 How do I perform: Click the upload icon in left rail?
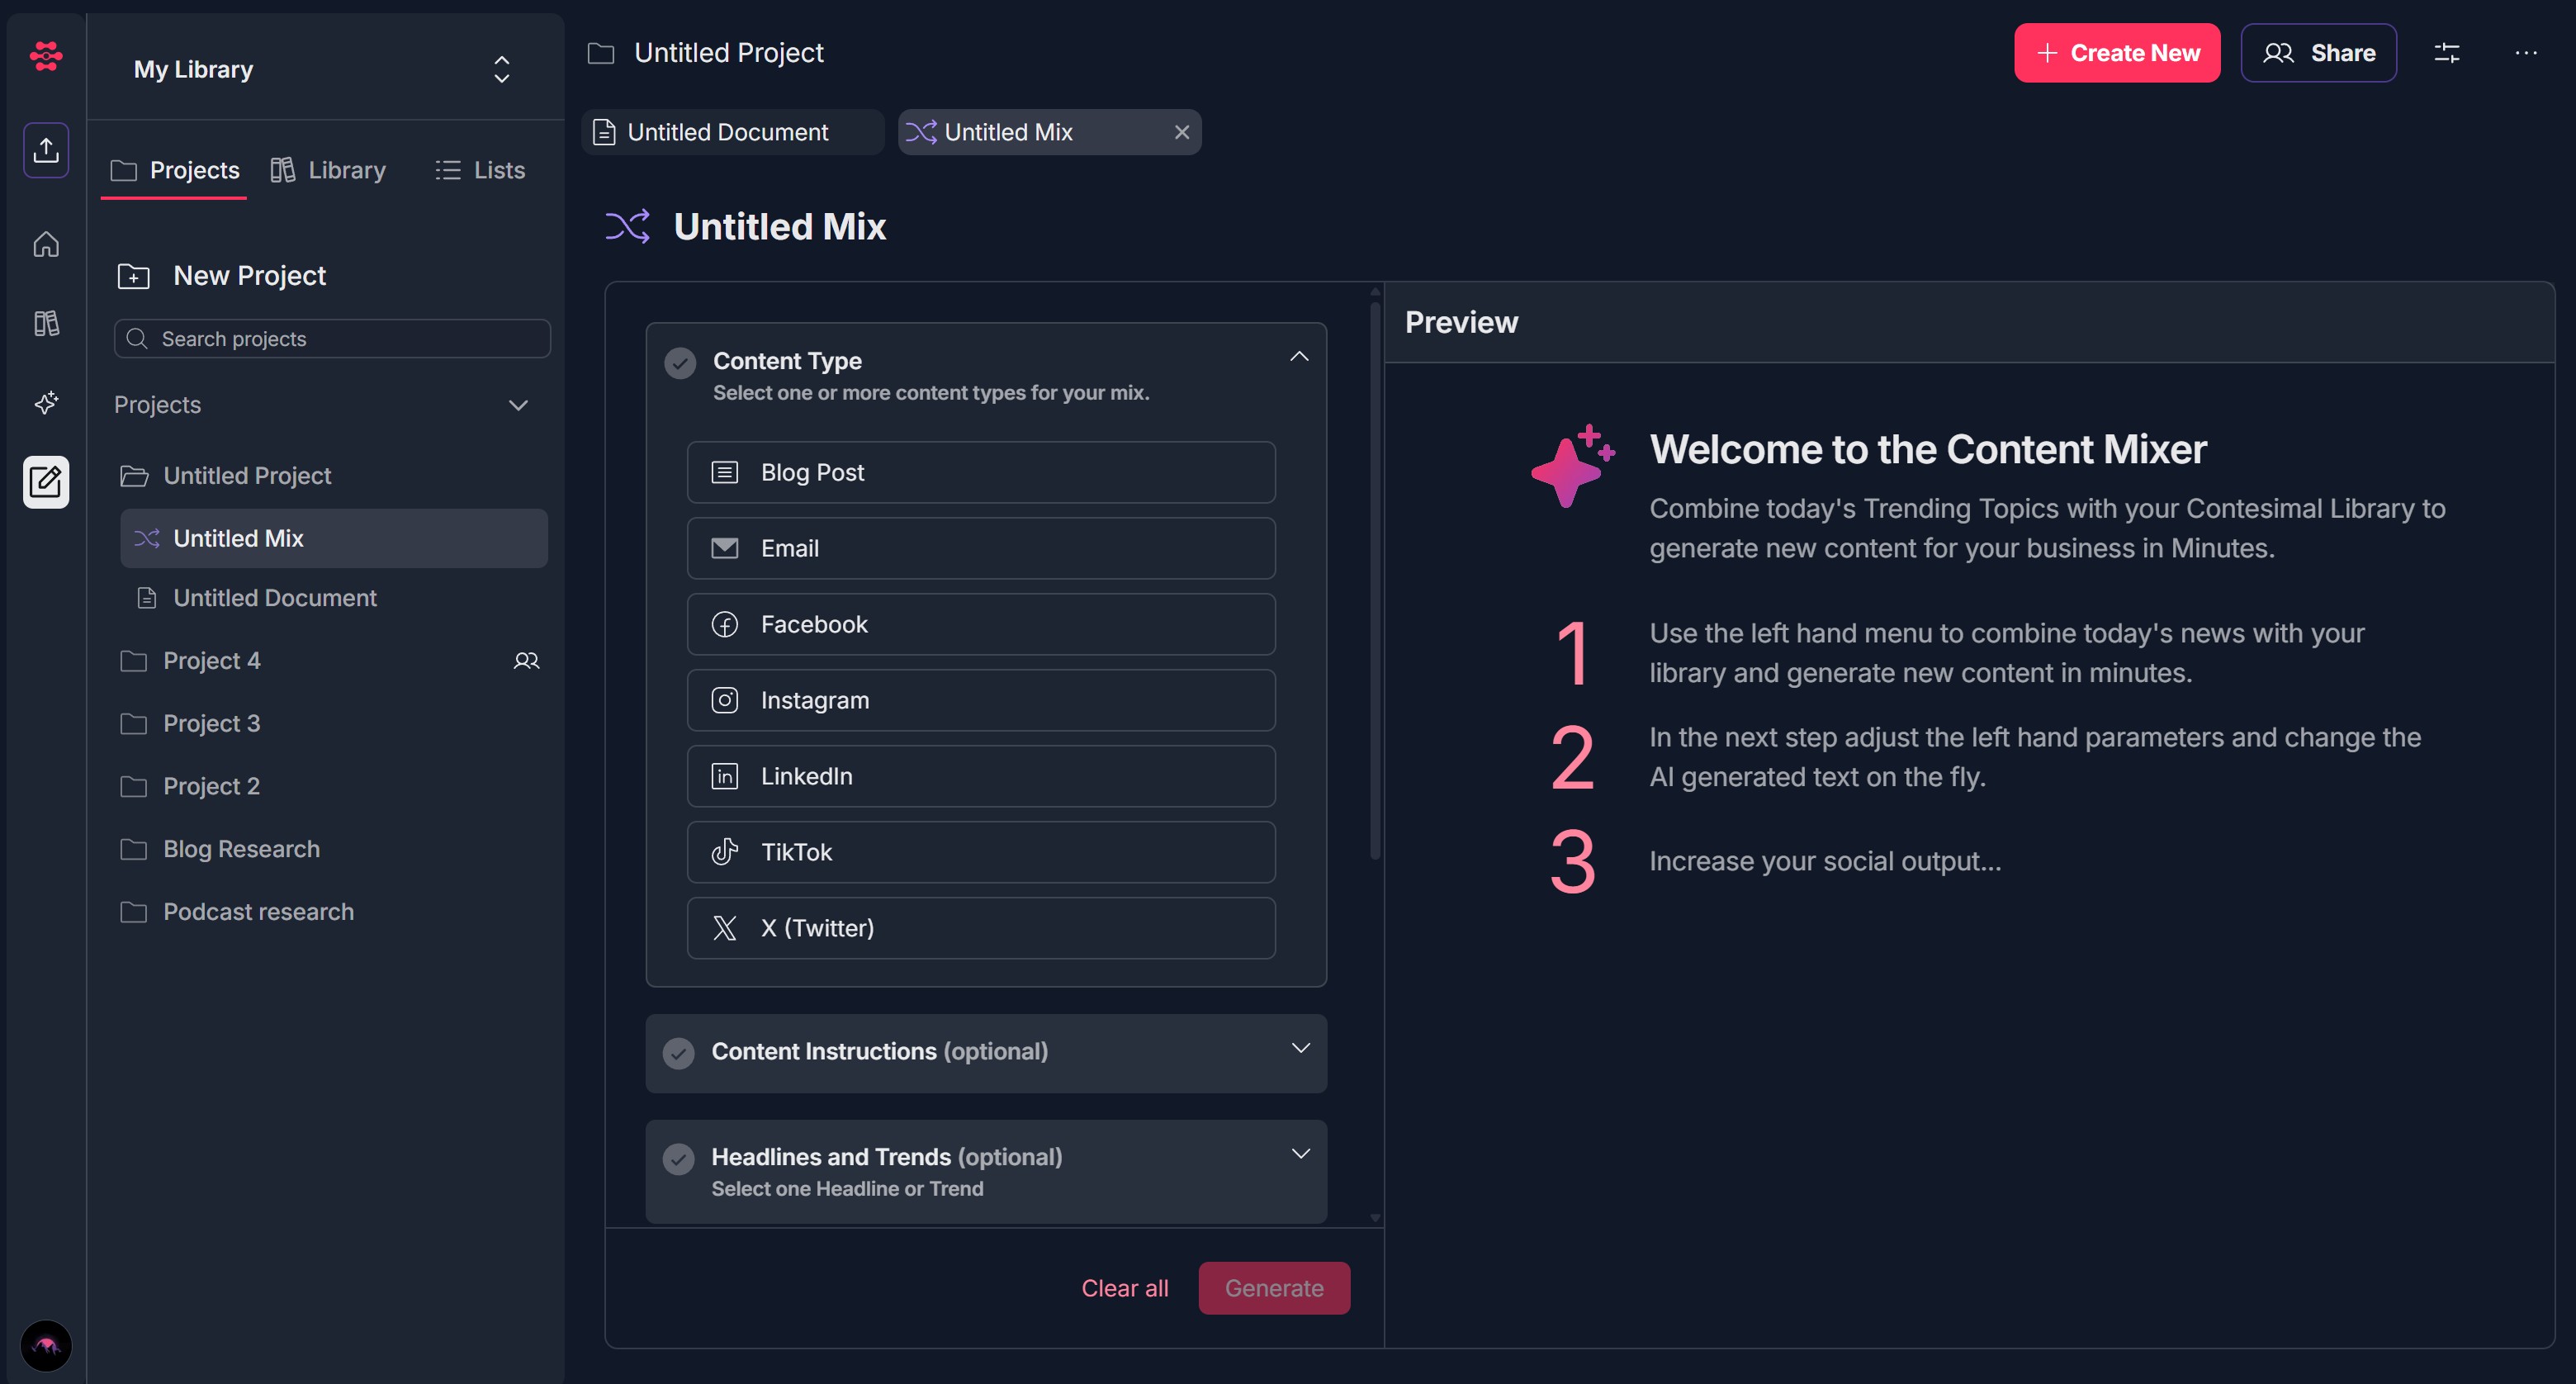point(46,150)
